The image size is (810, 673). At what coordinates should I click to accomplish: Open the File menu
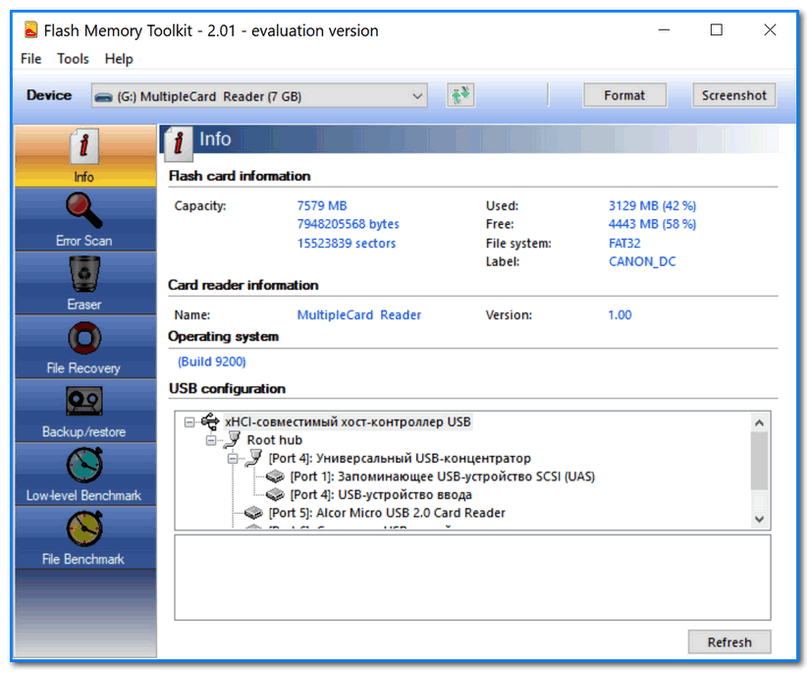31,59
